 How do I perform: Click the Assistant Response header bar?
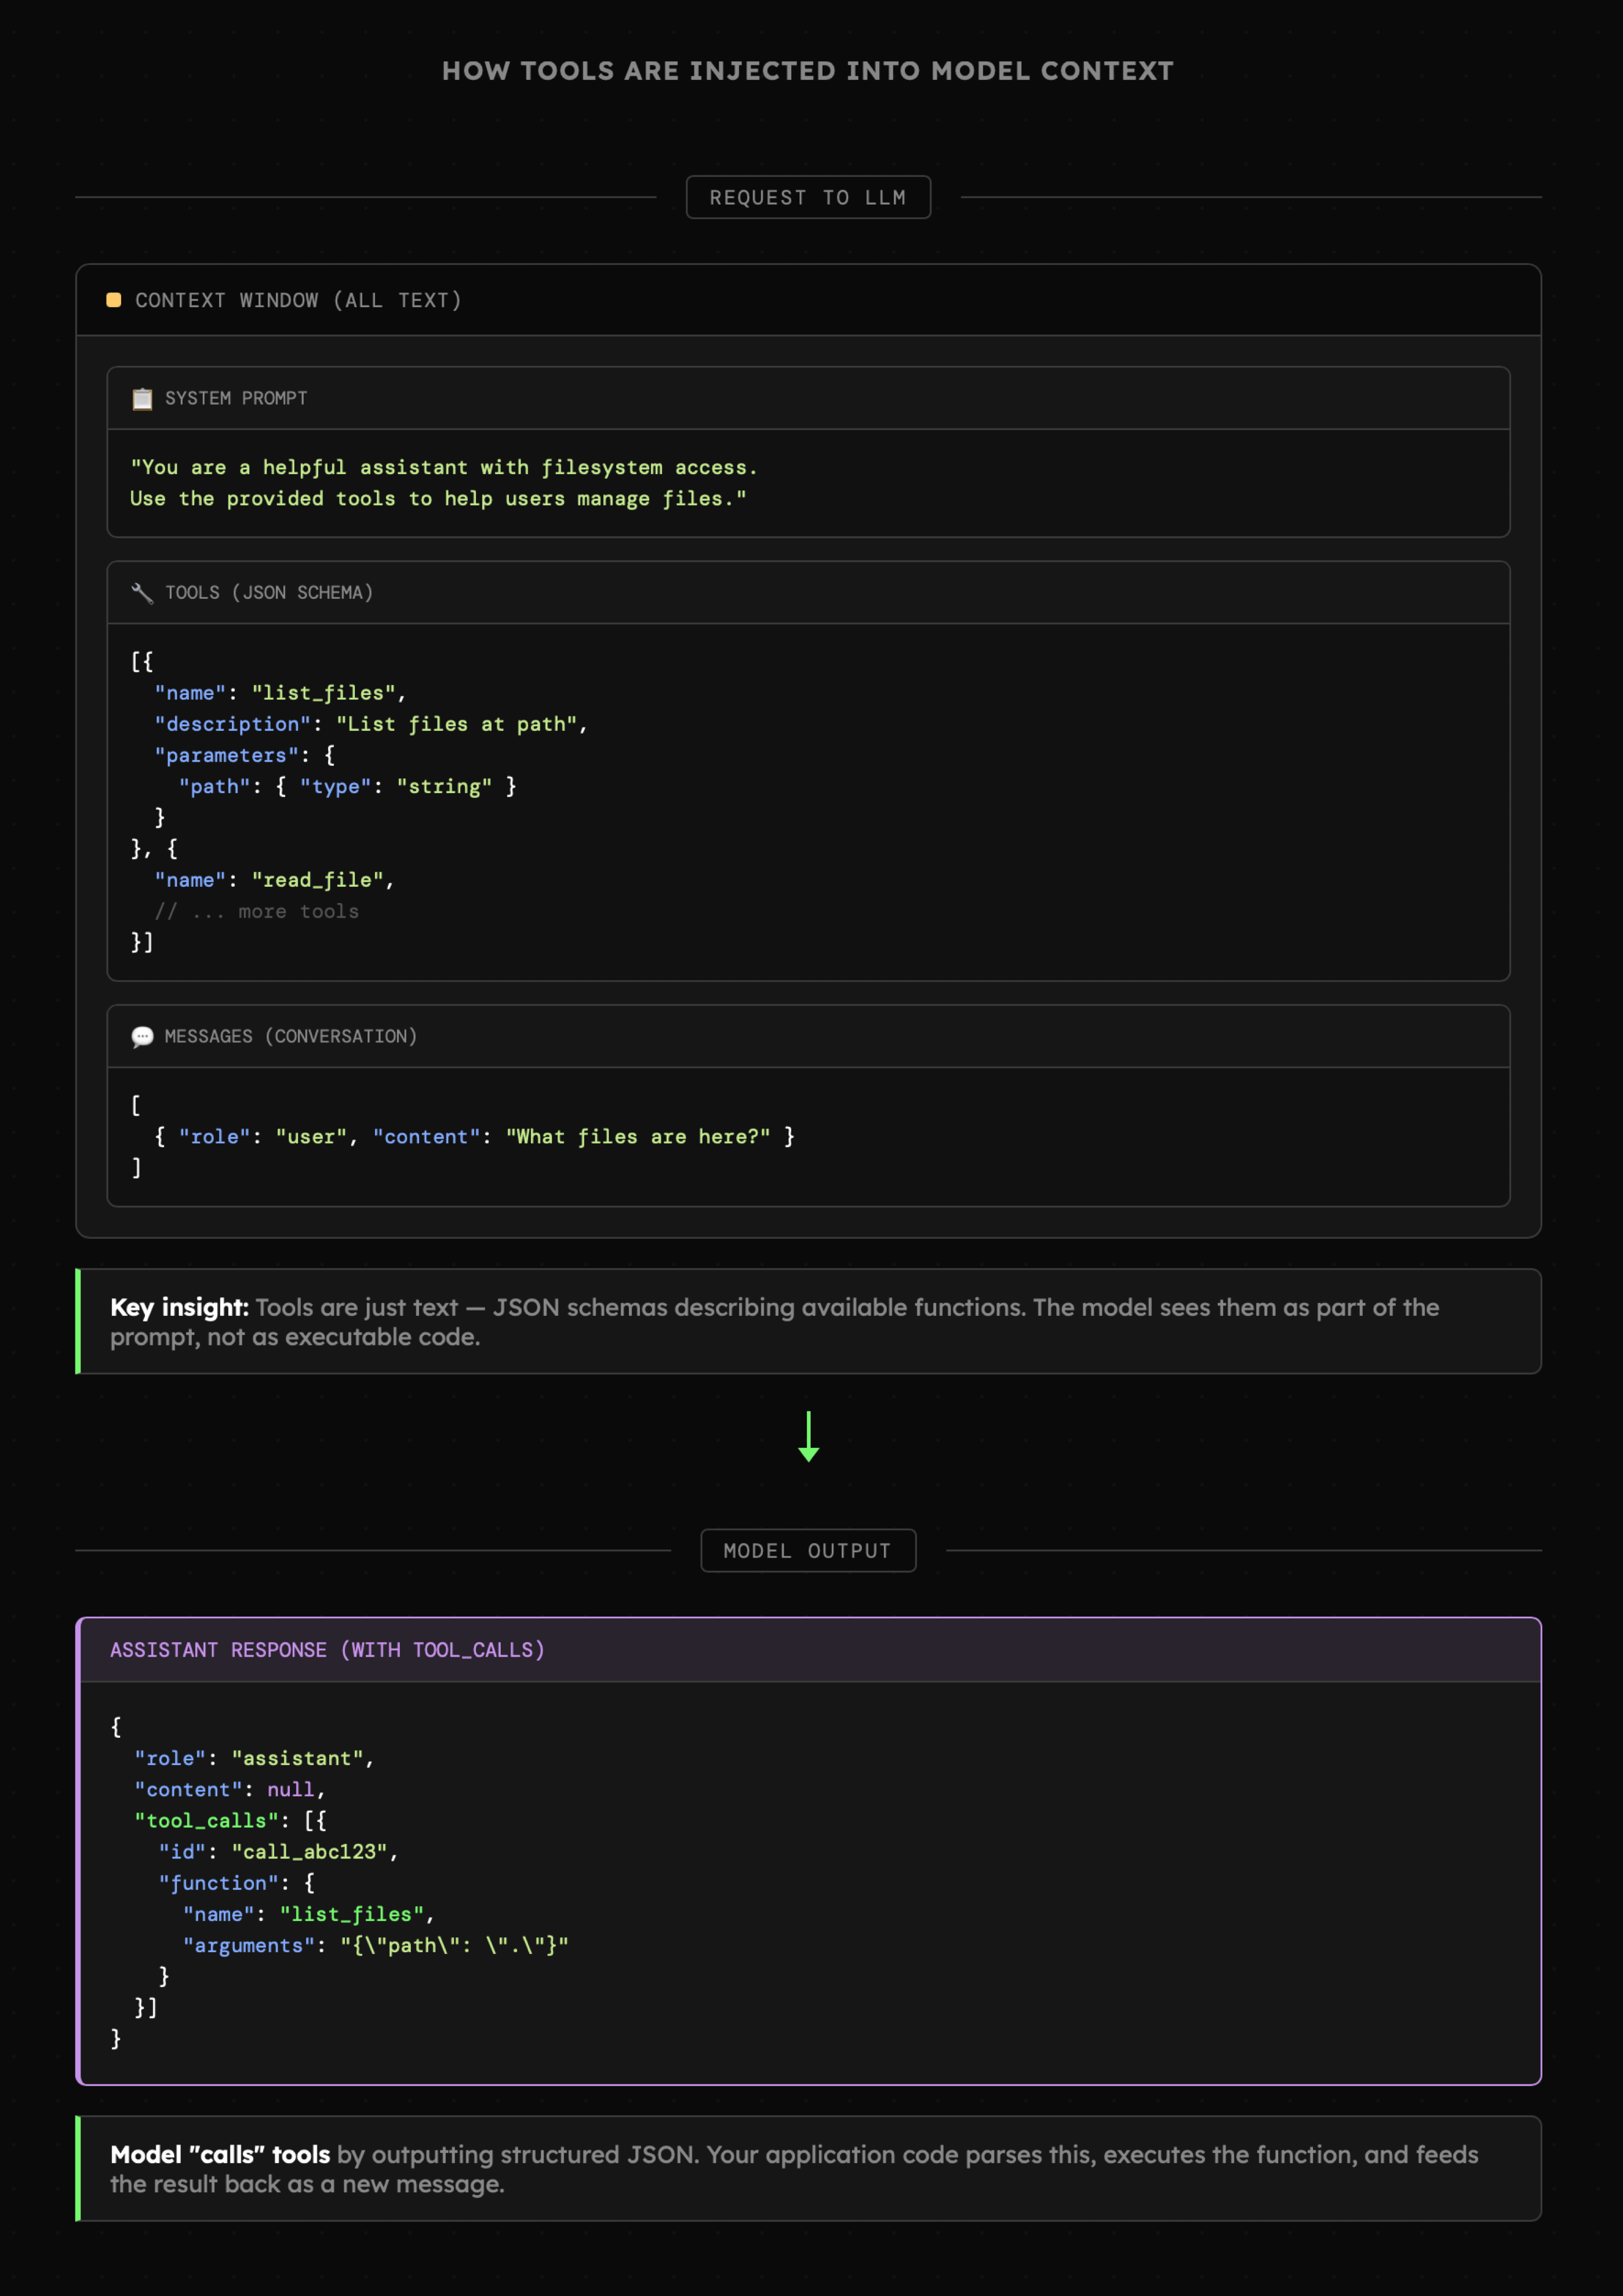[327, 1650]
